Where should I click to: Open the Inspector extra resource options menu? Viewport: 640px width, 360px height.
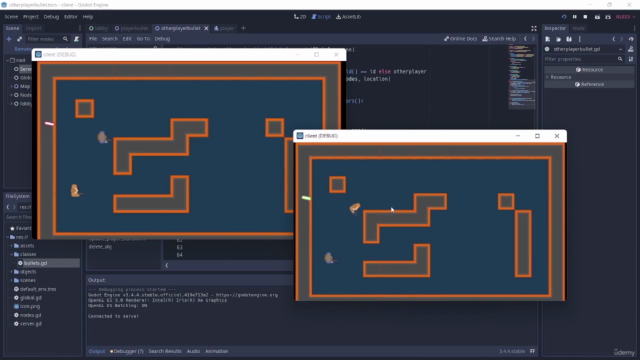click(x=580, y=39)
